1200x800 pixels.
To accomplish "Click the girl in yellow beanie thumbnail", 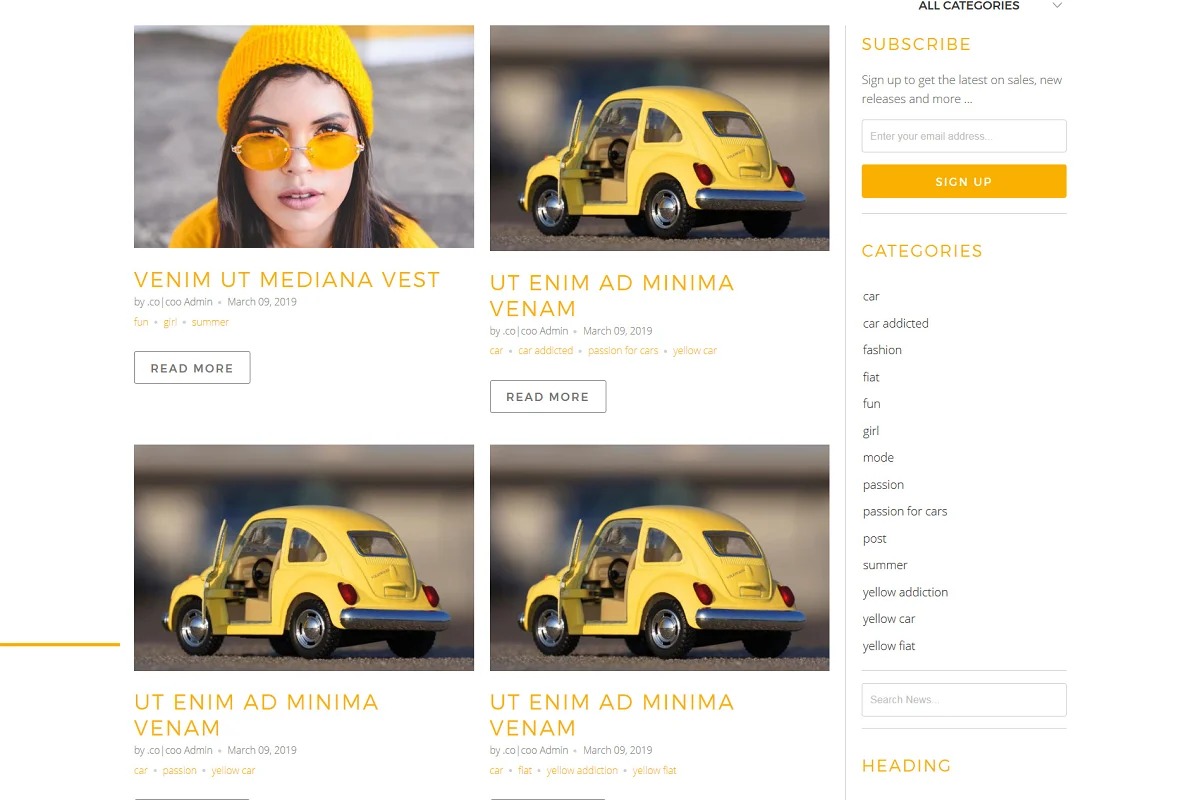I will tap(304, 137).
